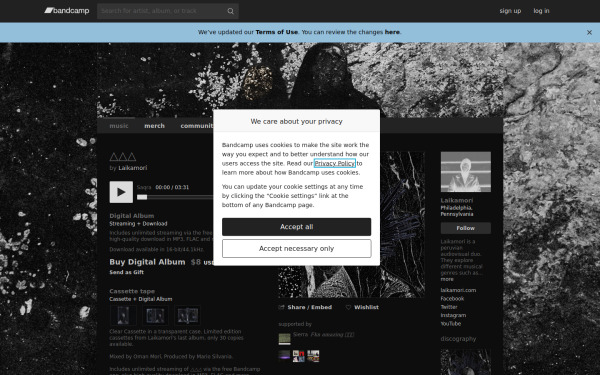Open the log in link

[541, 11]
